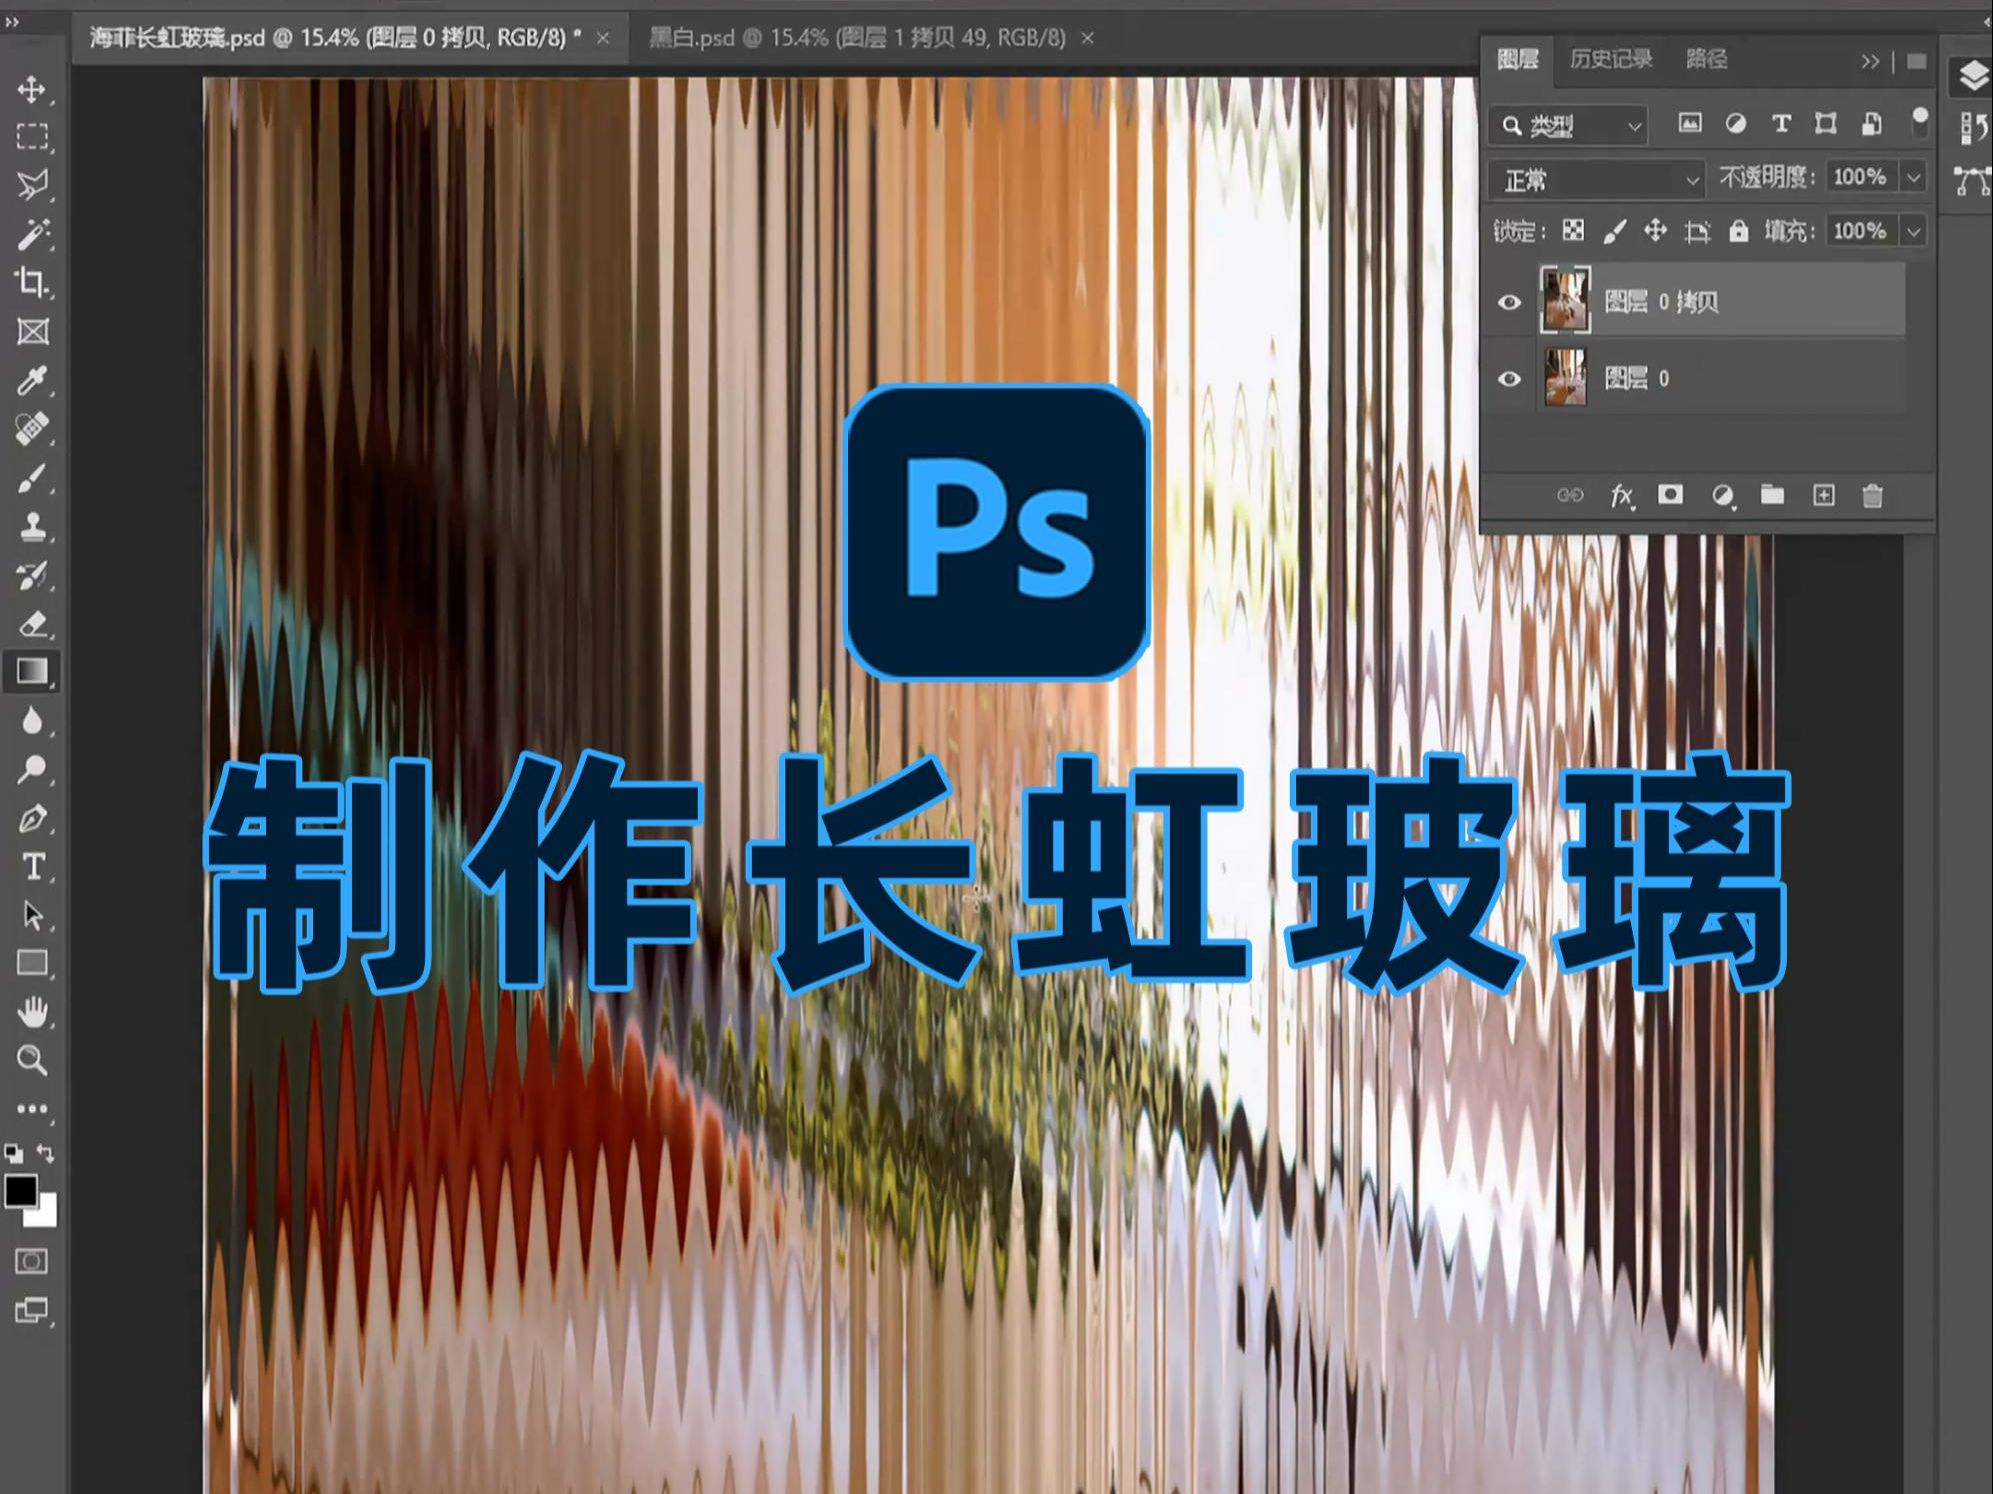The height and width of the screenshot is (1494, 1993).
Task: Toggle pixel layer filter
Action: 1689,123
